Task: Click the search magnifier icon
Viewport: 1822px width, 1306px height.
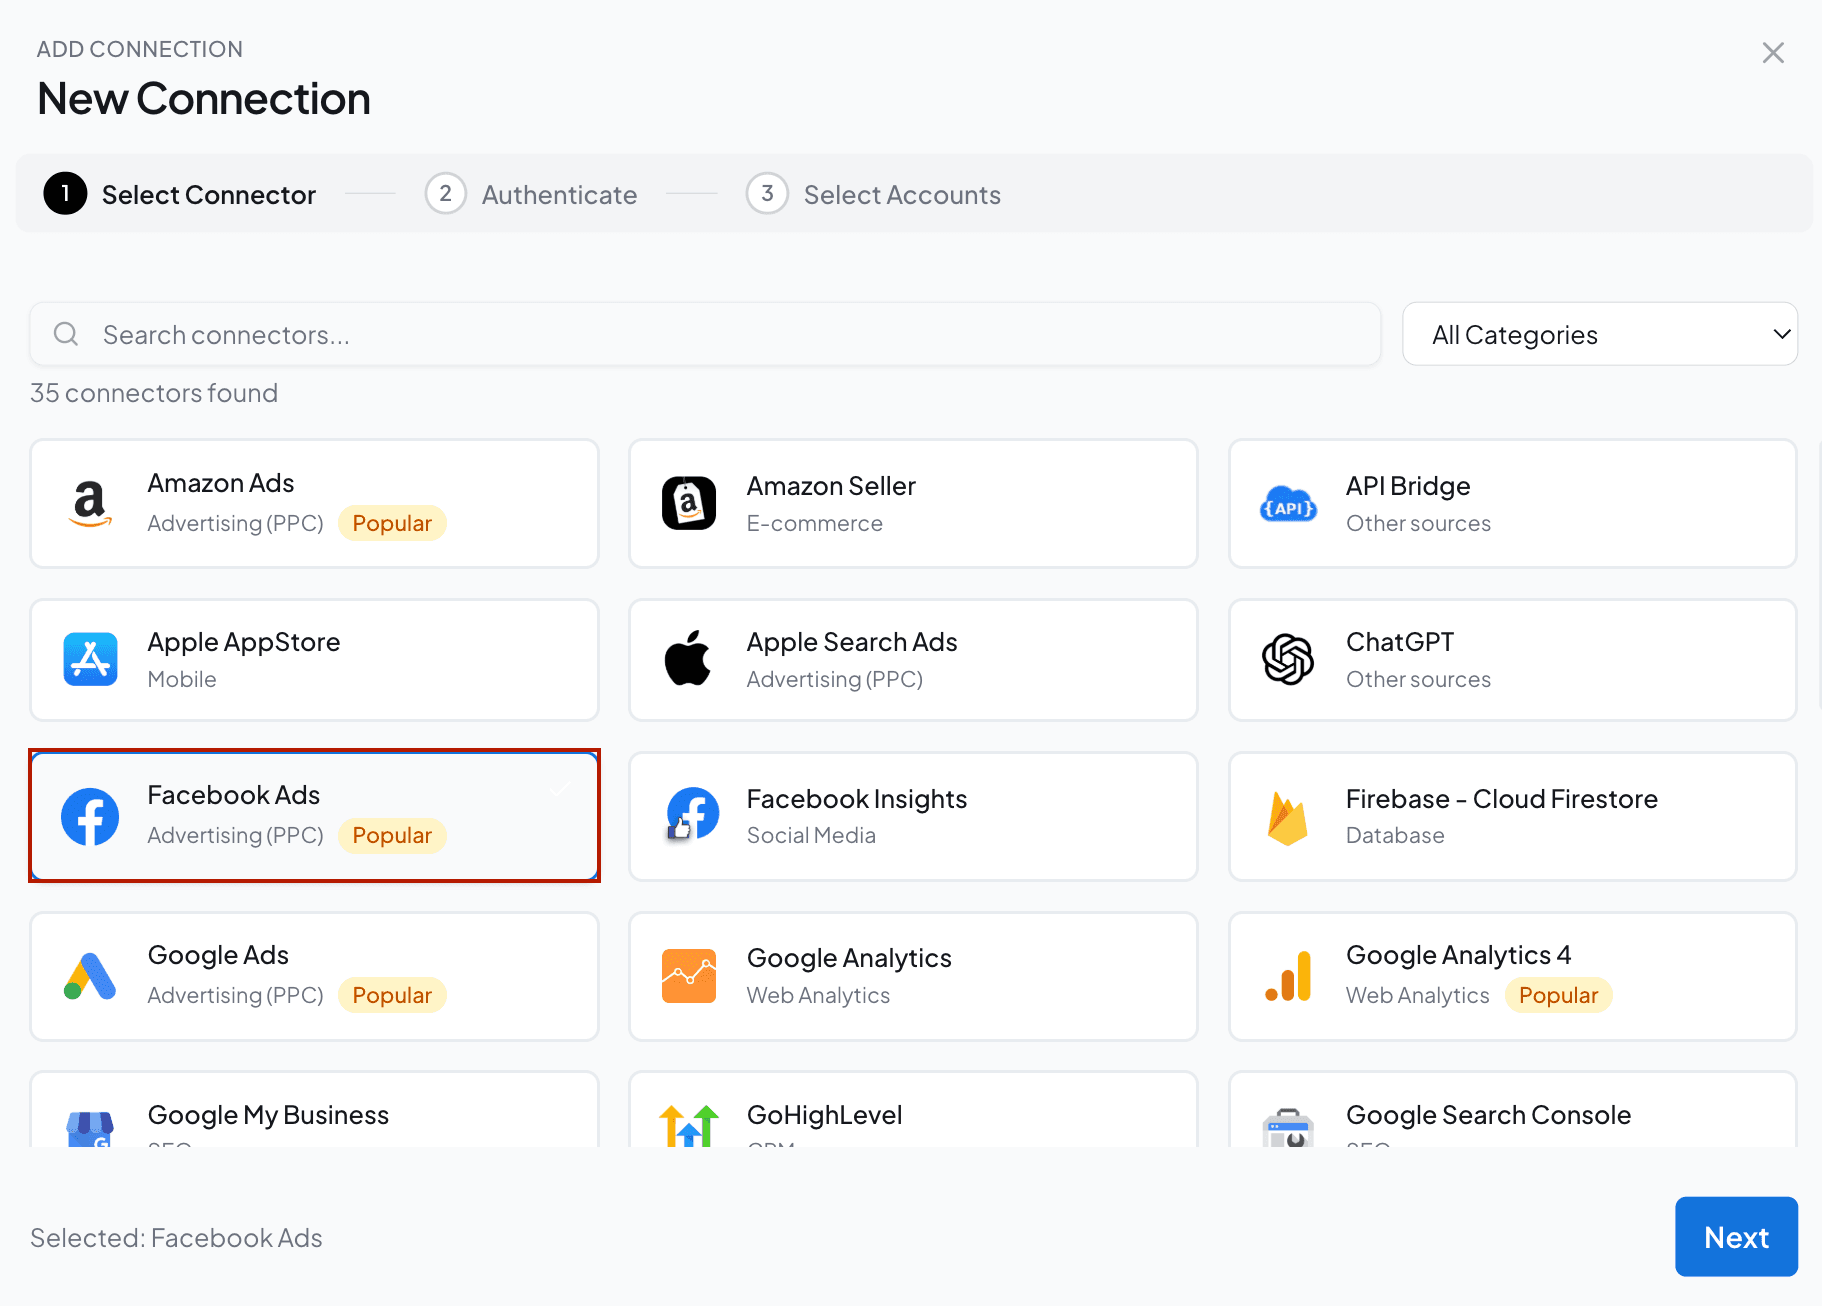Action: click(x=66, y=334)
